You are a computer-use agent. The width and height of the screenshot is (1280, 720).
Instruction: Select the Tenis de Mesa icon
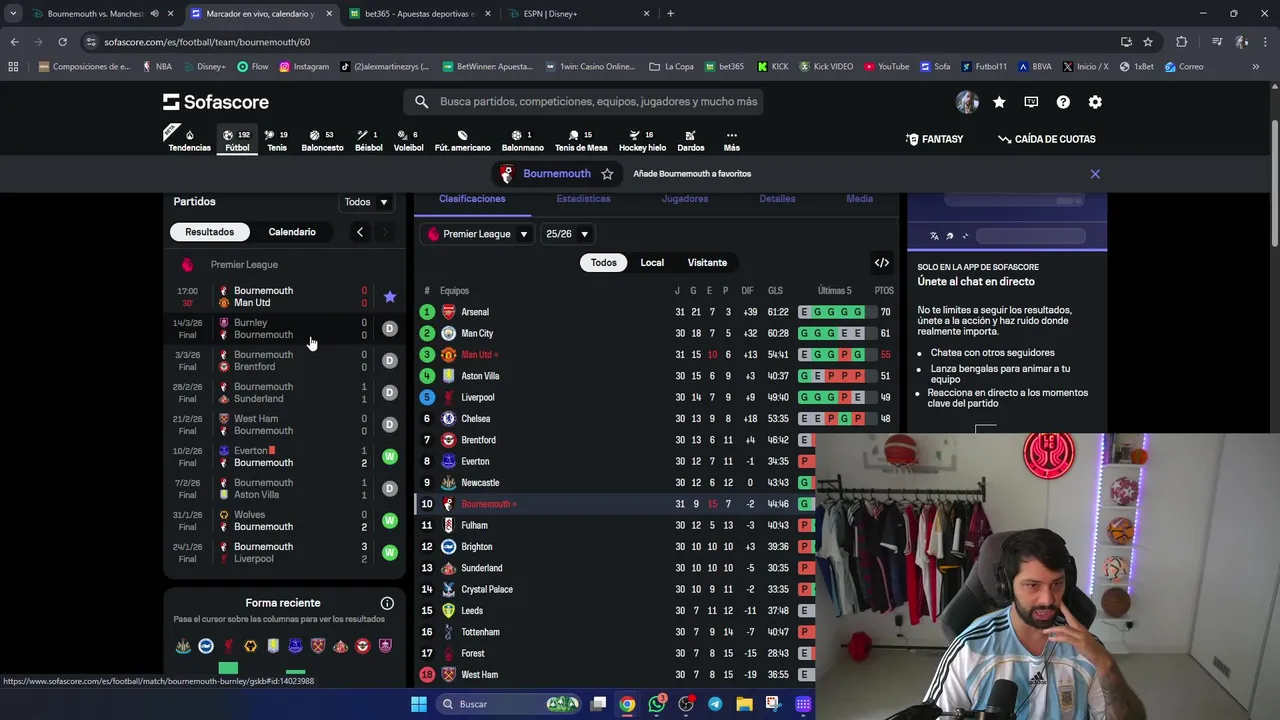[581, 140]
